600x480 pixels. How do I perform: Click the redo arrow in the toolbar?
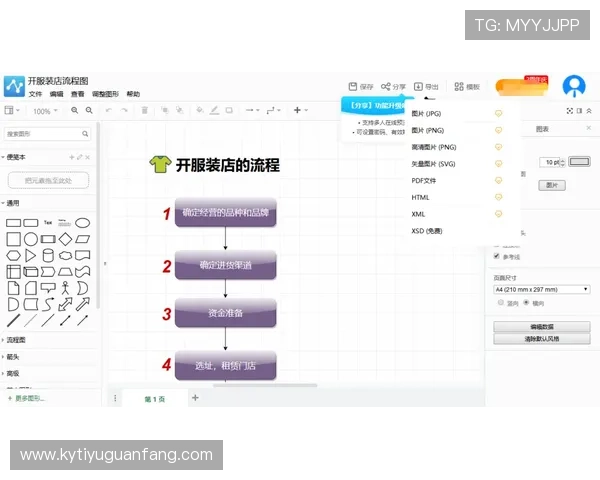124,111
